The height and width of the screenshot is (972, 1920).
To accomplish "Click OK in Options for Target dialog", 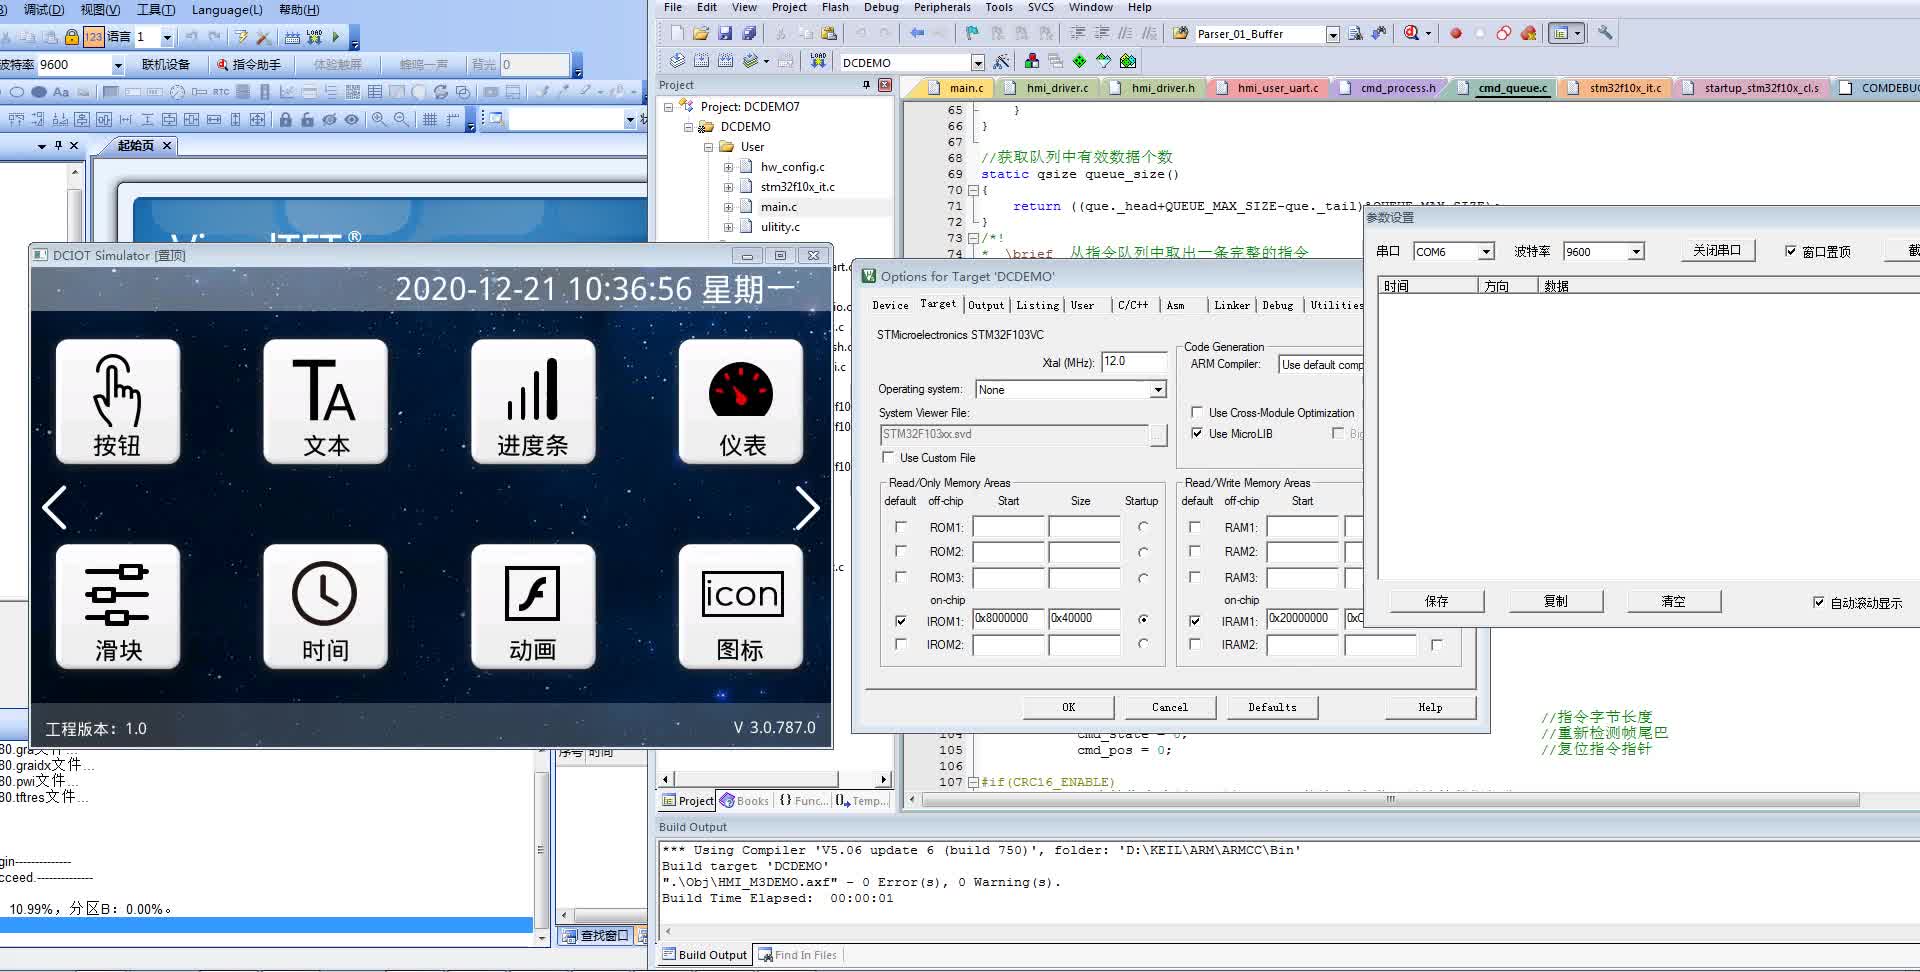I will [x=1068, y=707].
